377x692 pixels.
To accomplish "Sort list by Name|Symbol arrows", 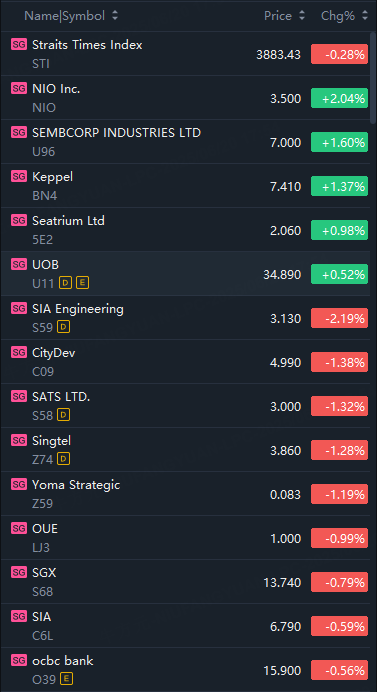I will [115, 16].
